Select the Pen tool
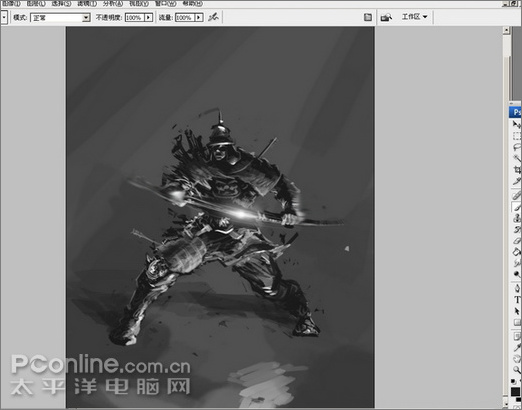 (x=517, y=289)
